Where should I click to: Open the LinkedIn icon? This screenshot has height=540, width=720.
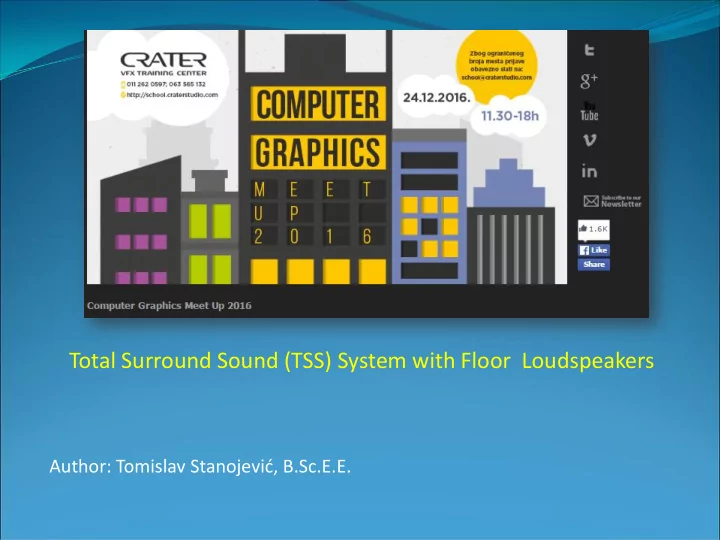(x=589, y=171)
